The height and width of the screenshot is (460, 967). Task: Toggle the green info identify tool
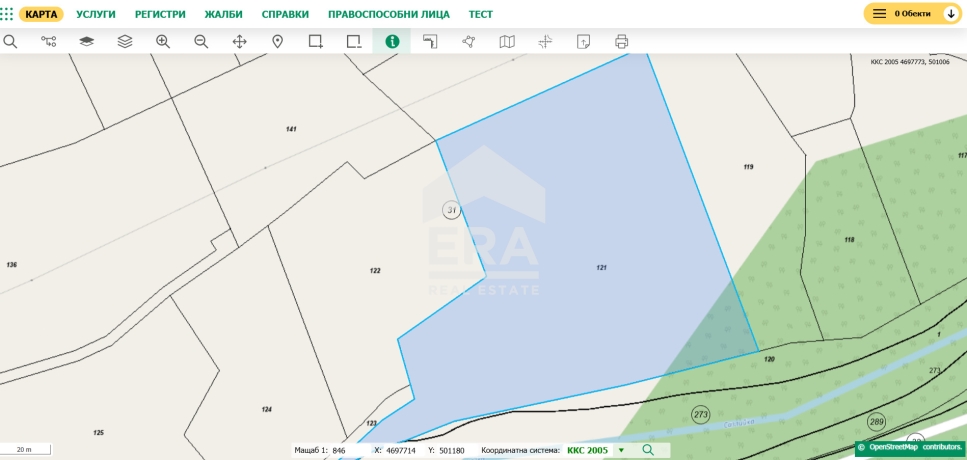tap(392, 41)
